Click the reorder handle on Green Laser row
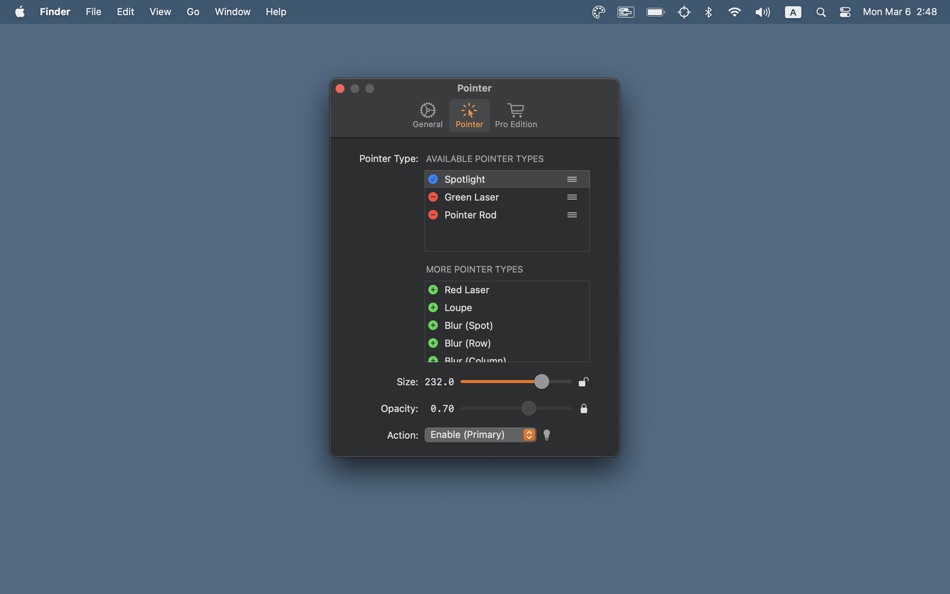 [x=572, y=197]
